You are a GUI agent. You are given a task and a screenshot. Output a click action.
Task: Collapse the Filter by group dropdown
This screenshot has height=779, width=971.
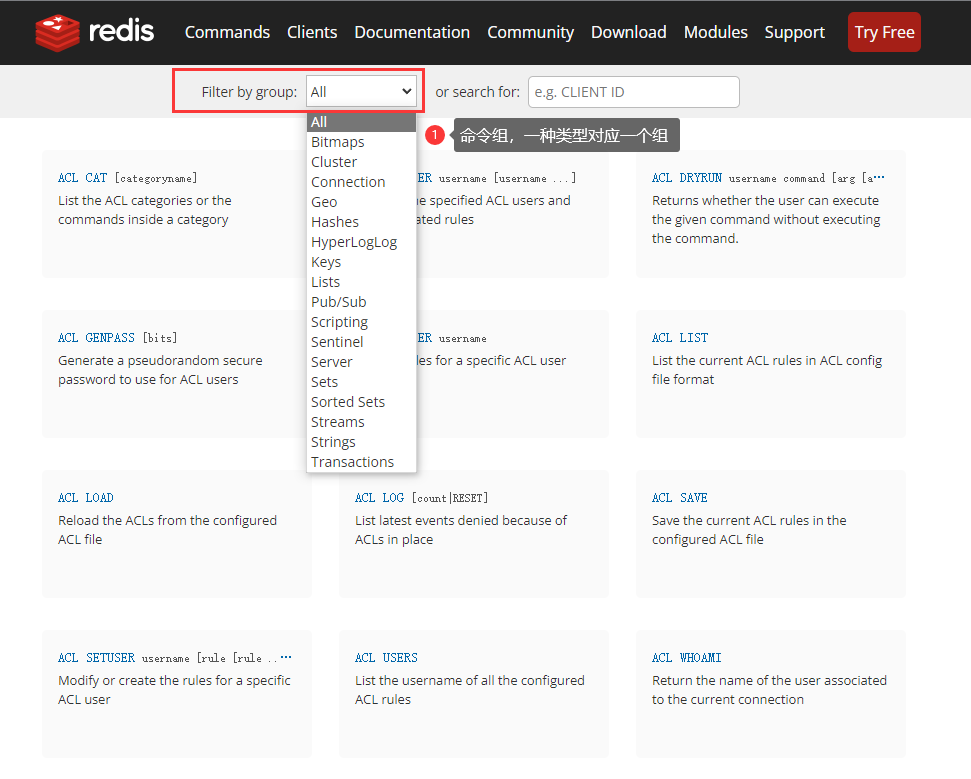362,92
